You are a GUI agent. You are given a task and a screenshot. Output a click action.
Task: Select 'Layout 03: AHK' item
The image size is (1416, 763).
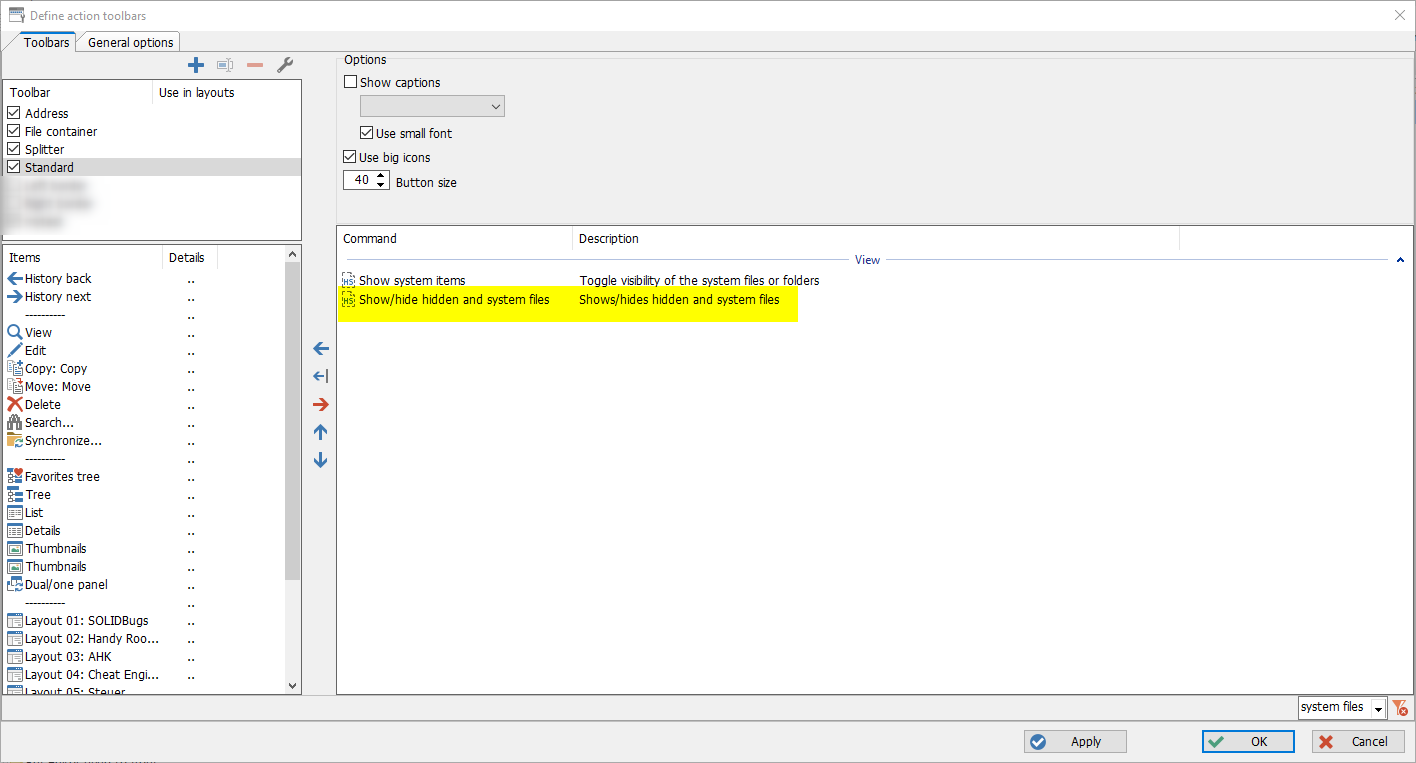59,657
